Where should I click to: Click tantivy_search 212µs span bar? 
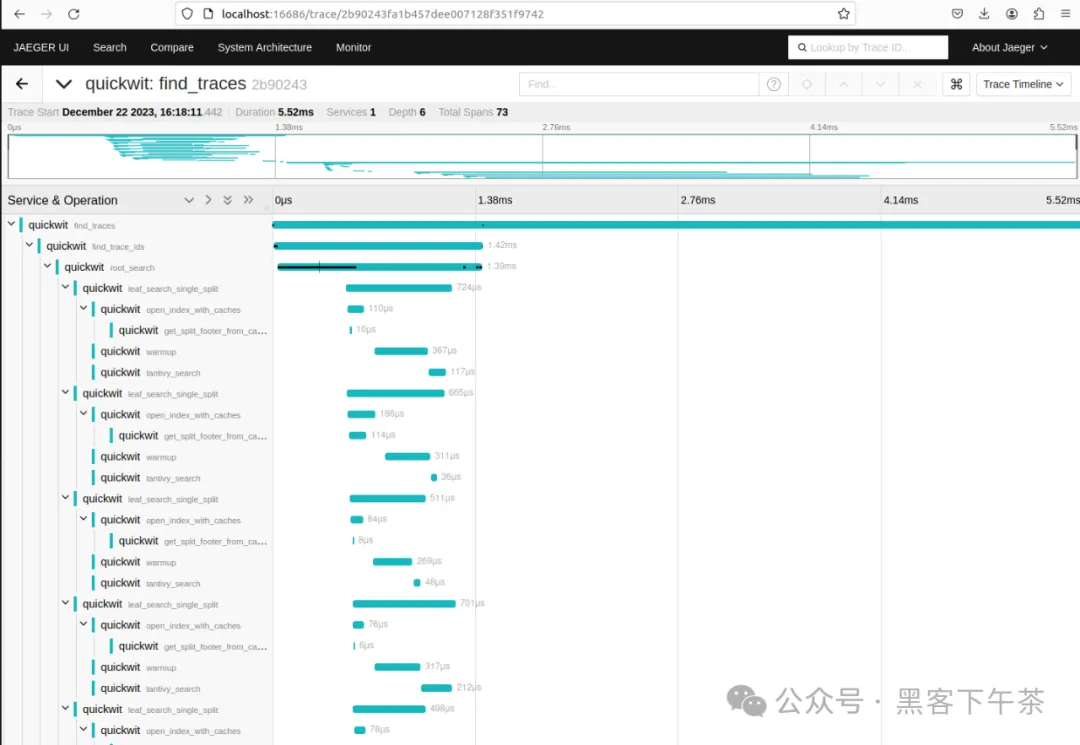coord(436,688)
